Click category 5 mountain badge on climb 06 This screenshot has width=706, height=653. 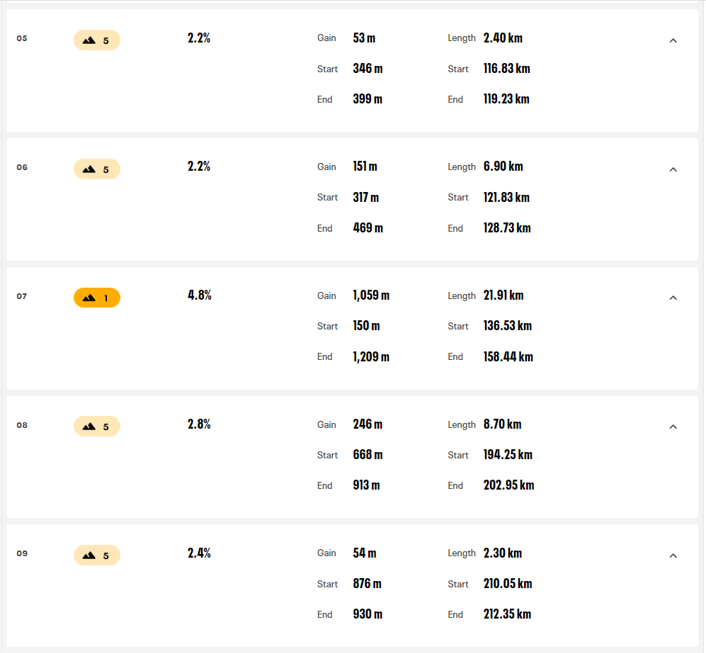97,169
